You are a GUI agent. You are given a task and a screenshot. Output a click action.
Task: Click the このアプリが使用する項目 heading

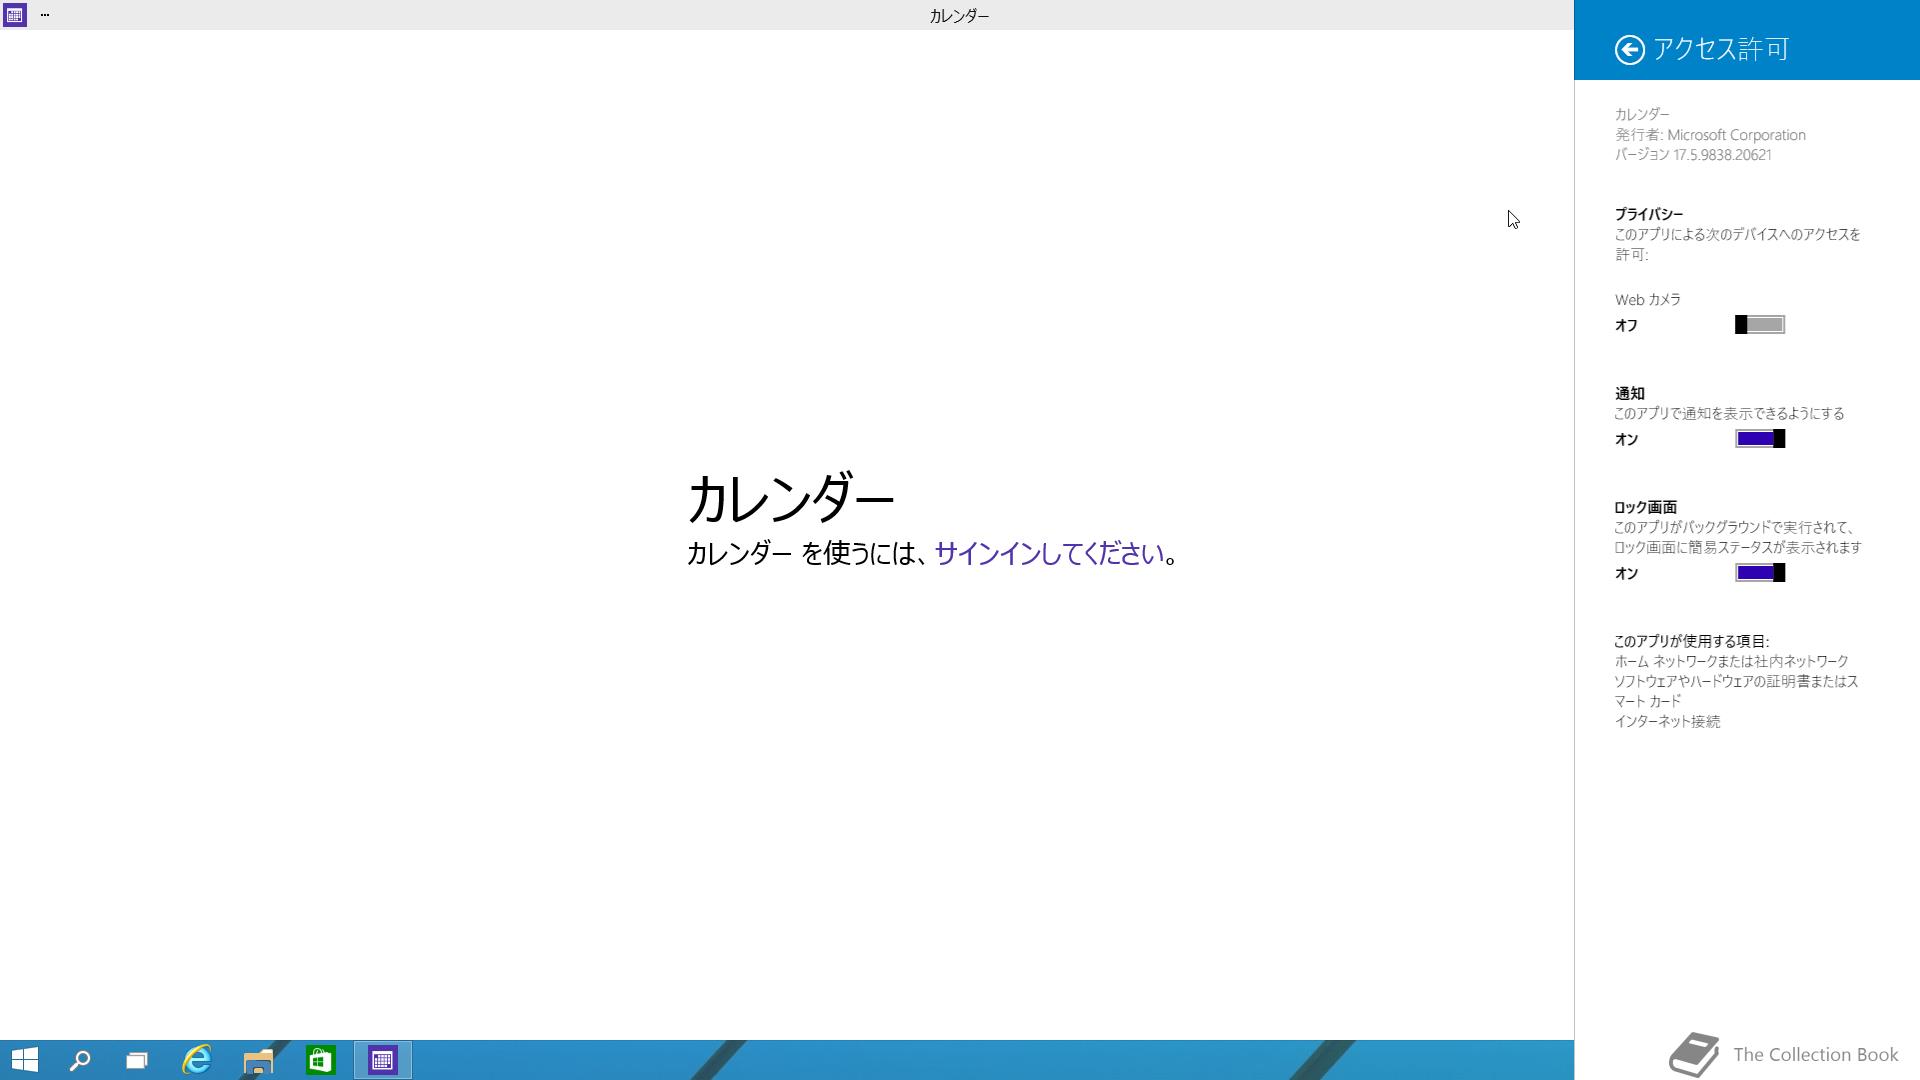point(1692,641)
